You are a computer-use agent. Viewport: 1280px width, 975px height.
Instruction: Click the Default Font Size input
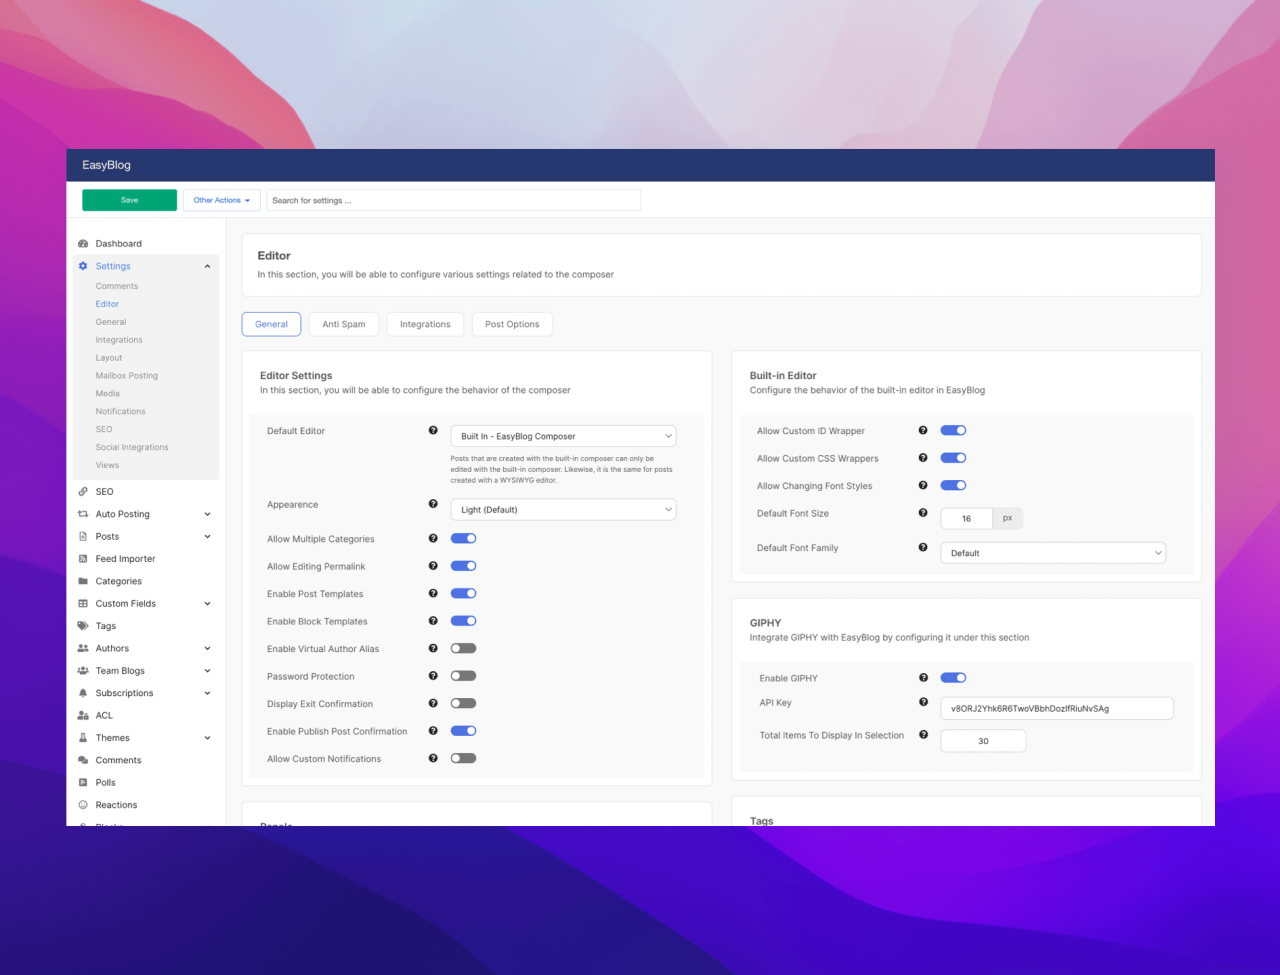(966, 519)
